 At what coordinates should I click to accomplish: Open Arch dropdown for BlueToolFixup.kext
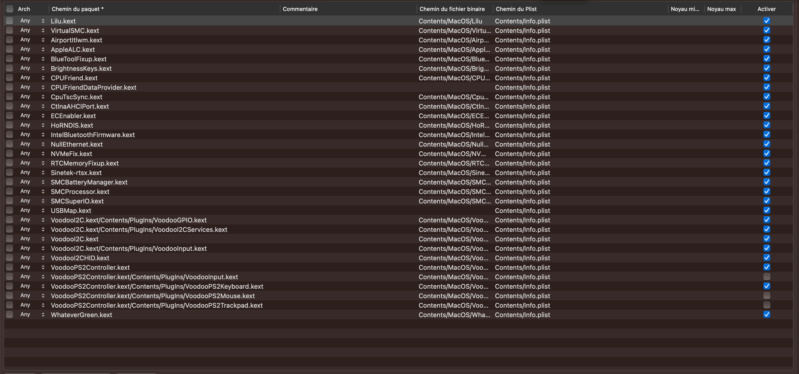32,59
